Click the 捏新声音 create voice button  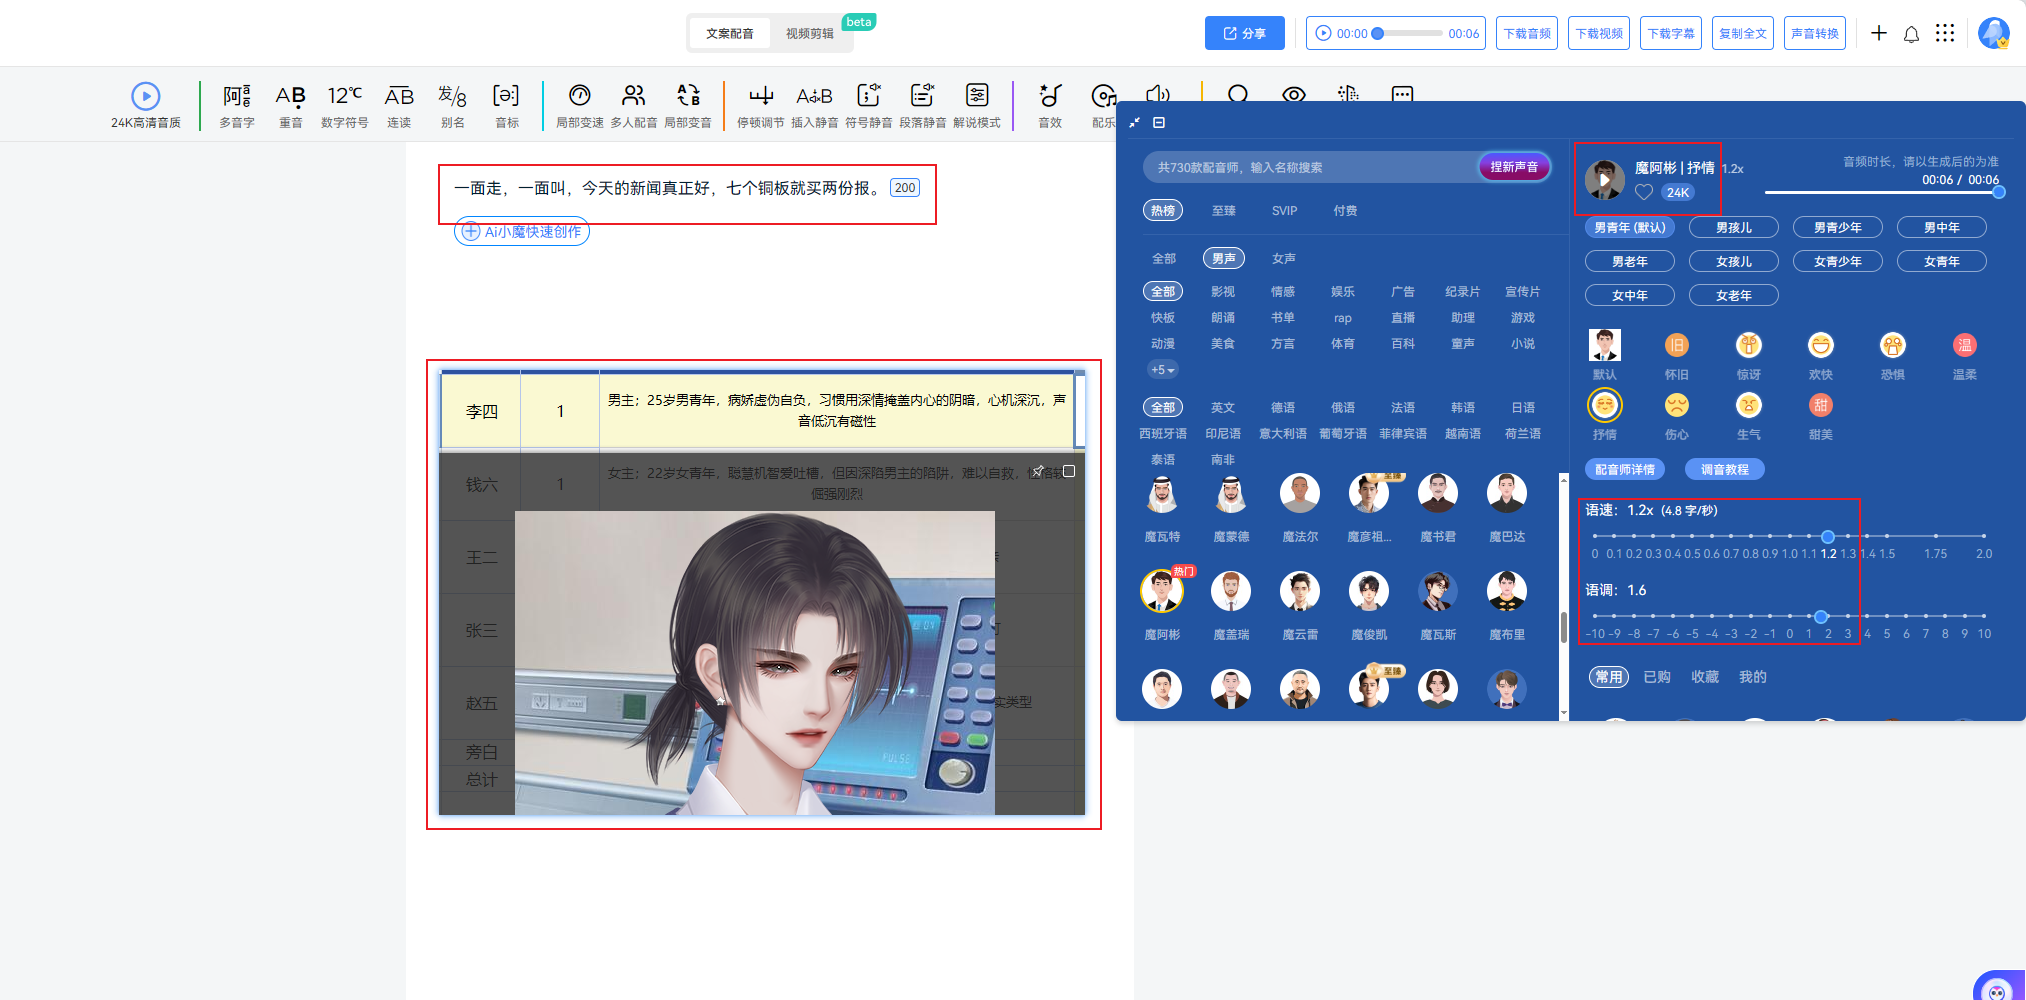1514,167
